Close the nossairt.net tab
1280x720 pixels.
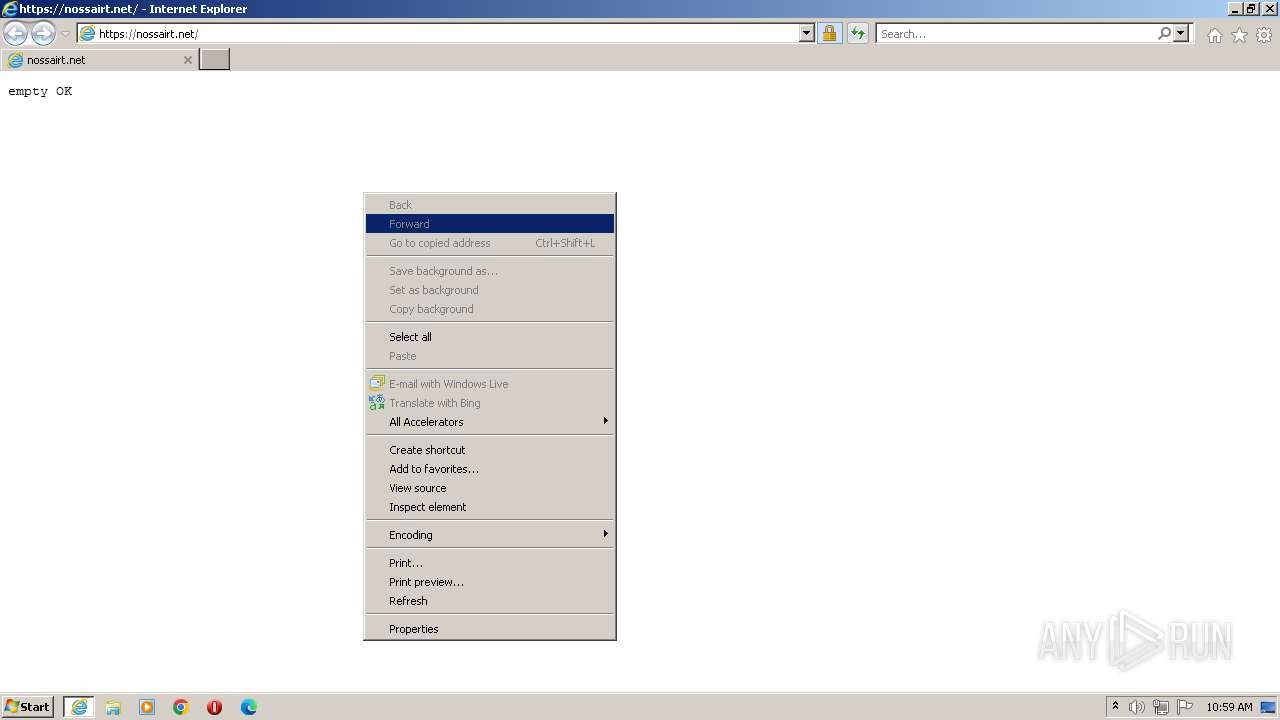187,60
